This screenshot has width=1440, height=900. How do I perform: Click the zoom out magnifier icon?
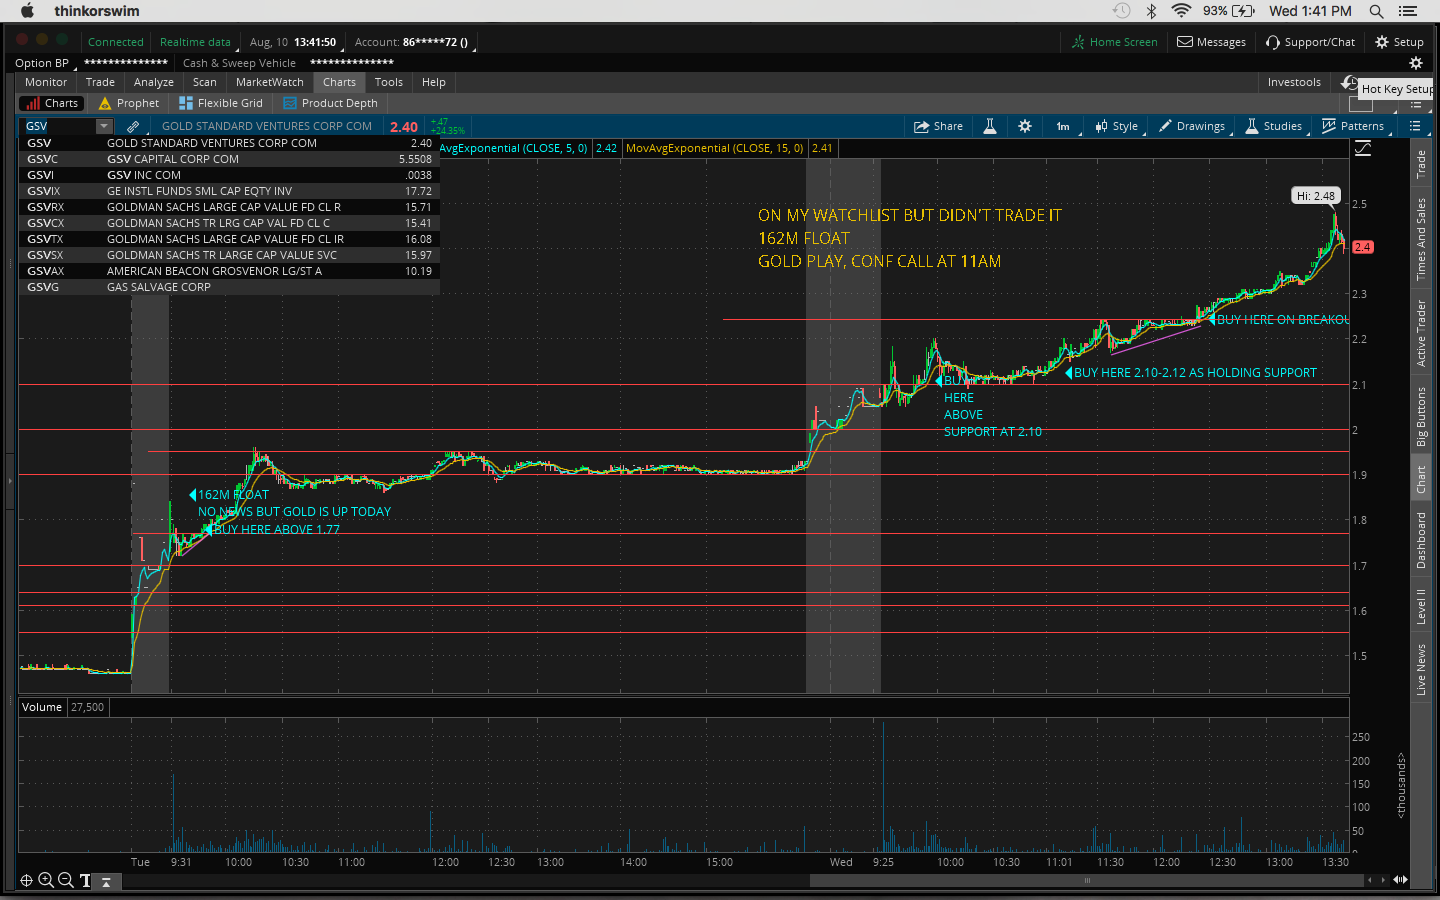66,881
